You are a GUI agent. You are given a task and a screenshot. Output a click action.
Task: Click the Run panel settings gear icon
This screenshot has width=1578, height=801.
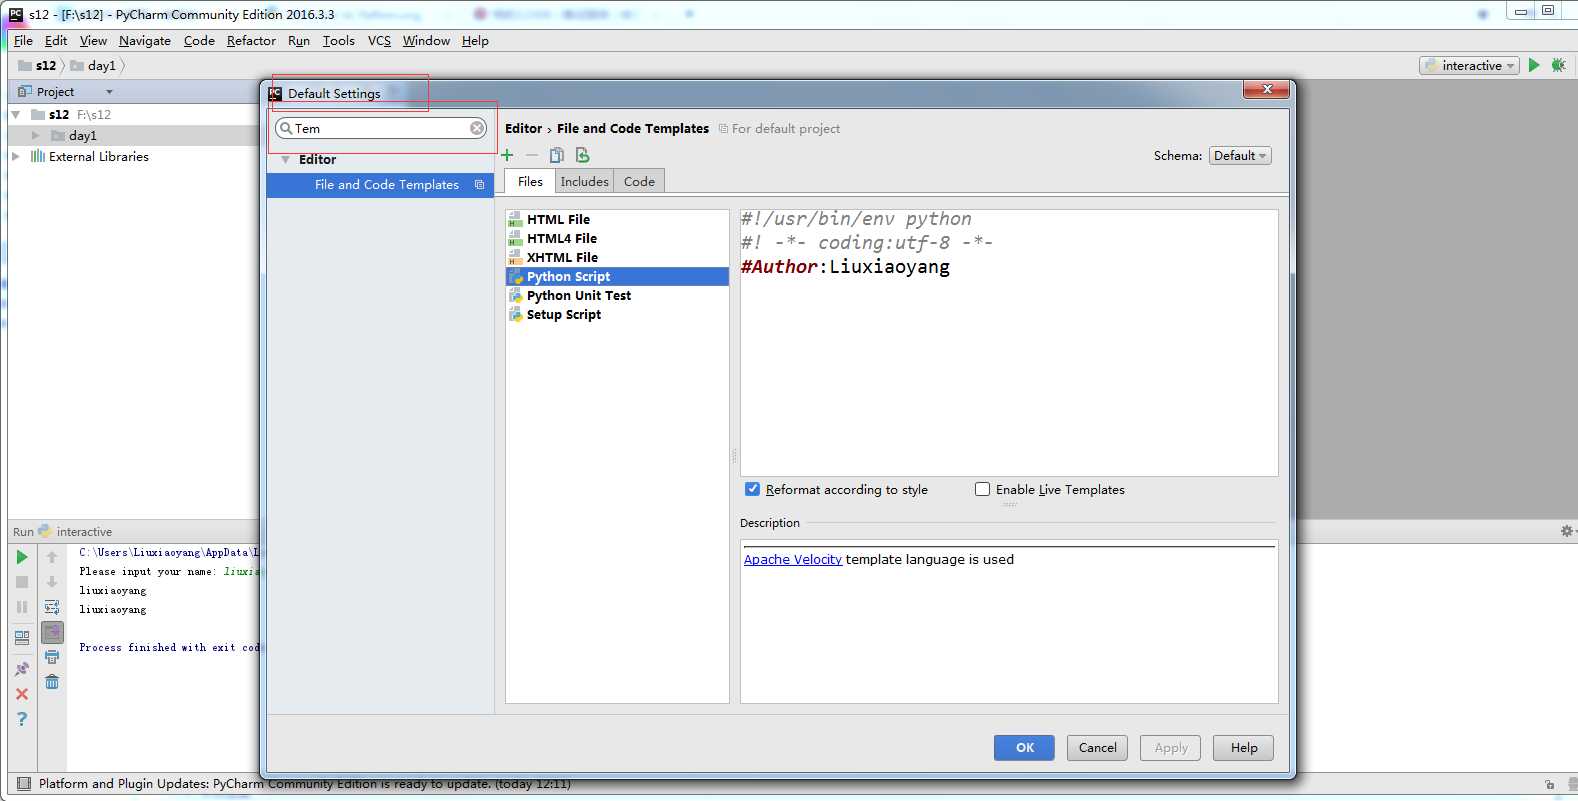coord(1567,531)
